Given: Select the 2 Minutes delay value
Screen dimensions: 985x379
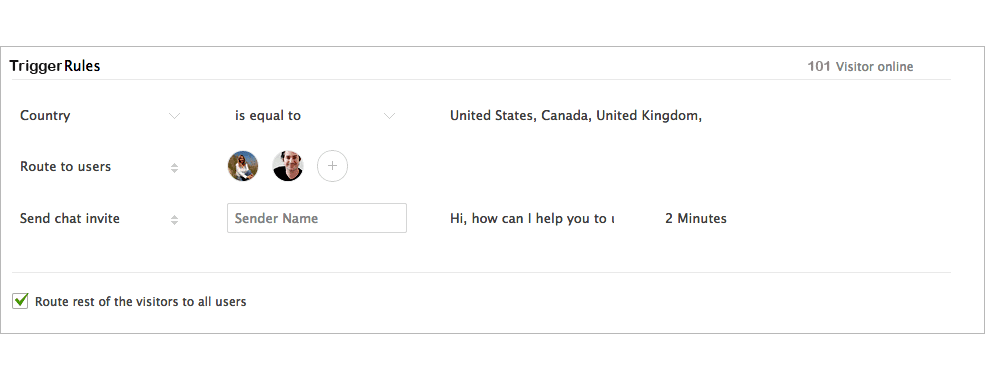Looking at the screenshot, I should coord(696,219).
